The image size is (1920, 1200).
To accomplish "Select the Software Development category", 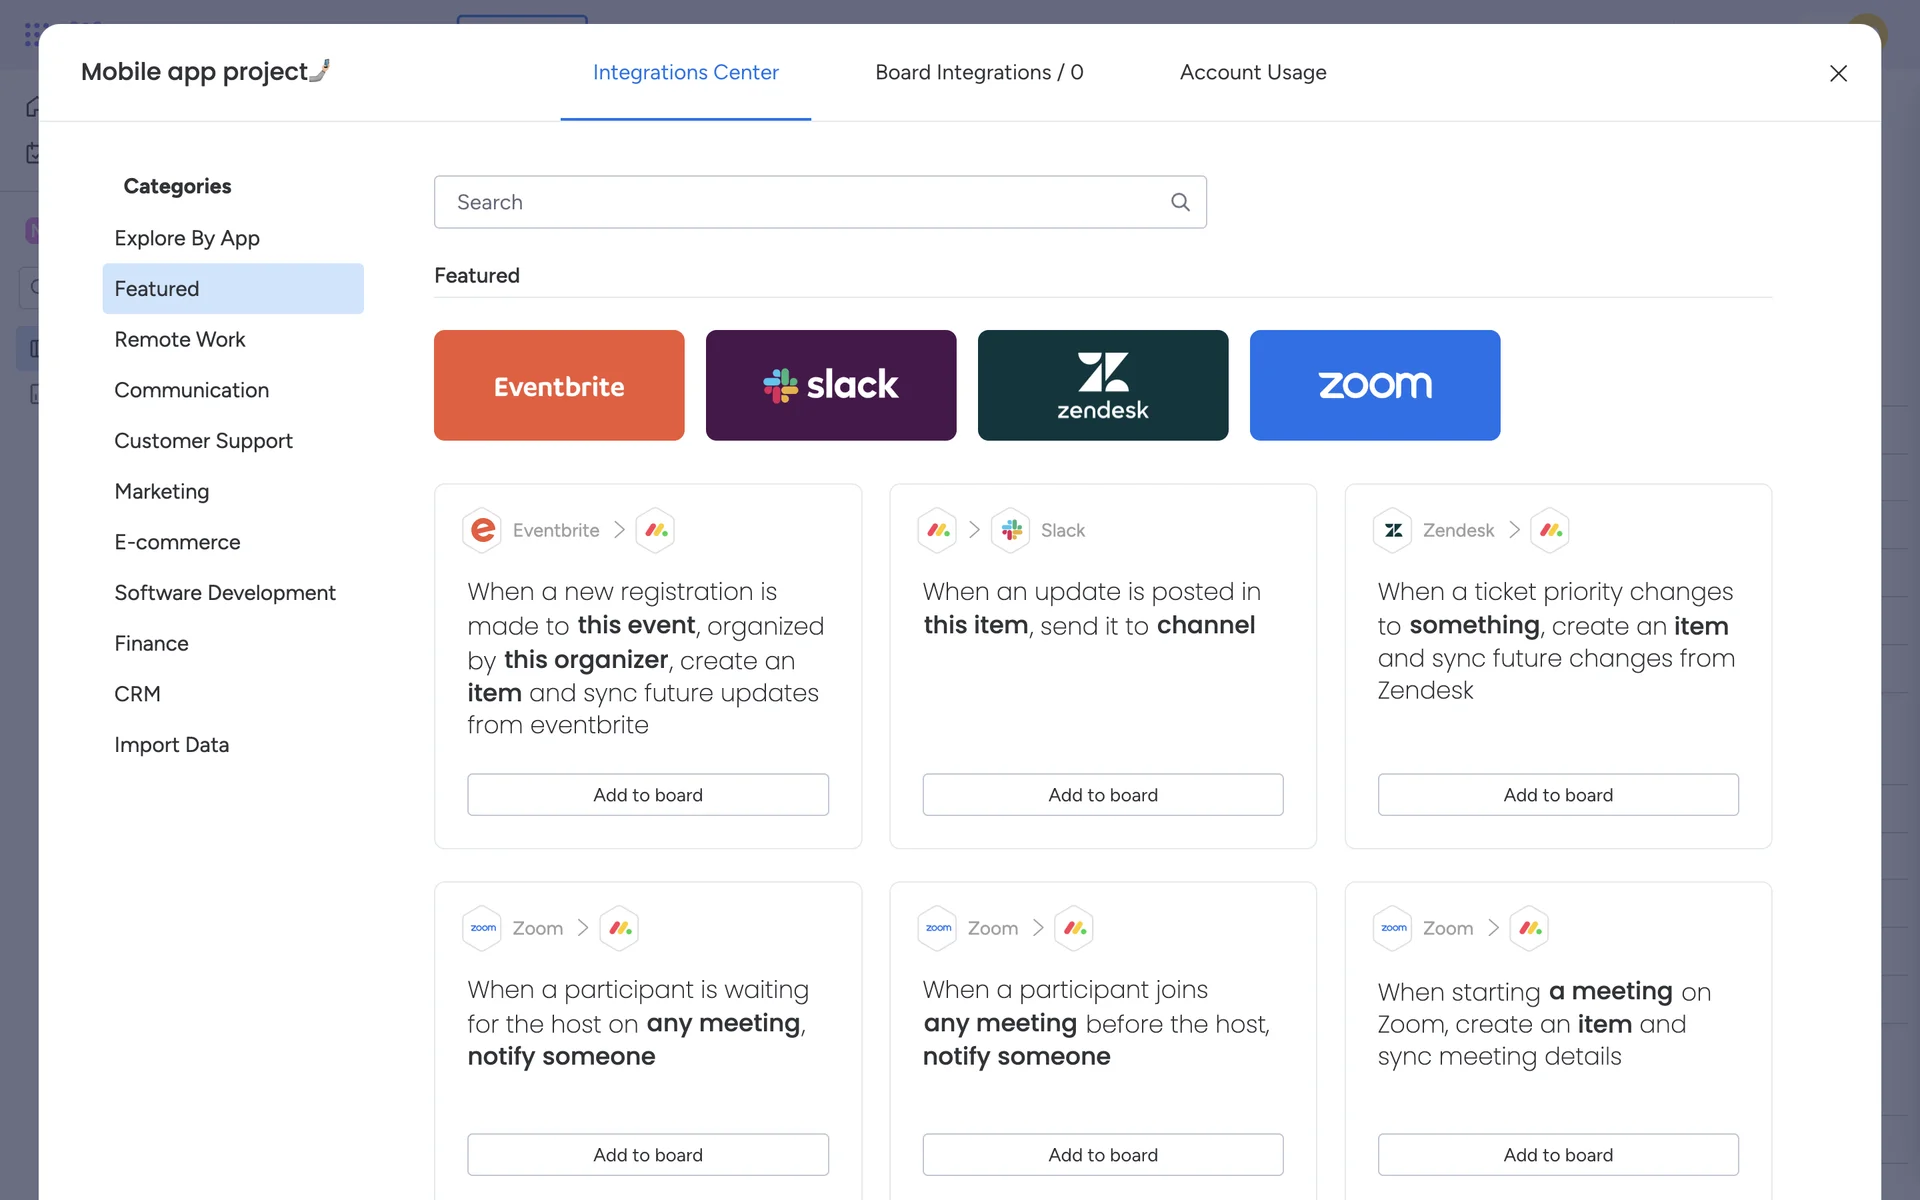I will (x=225, y=593).
